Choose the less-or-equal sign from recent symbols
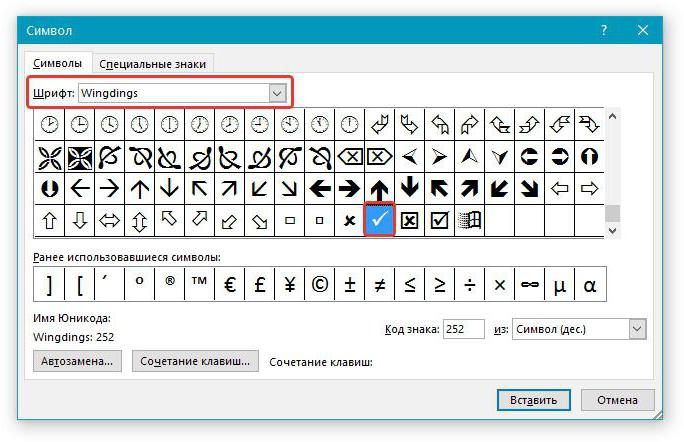684x442 pixels. point(410,284)
